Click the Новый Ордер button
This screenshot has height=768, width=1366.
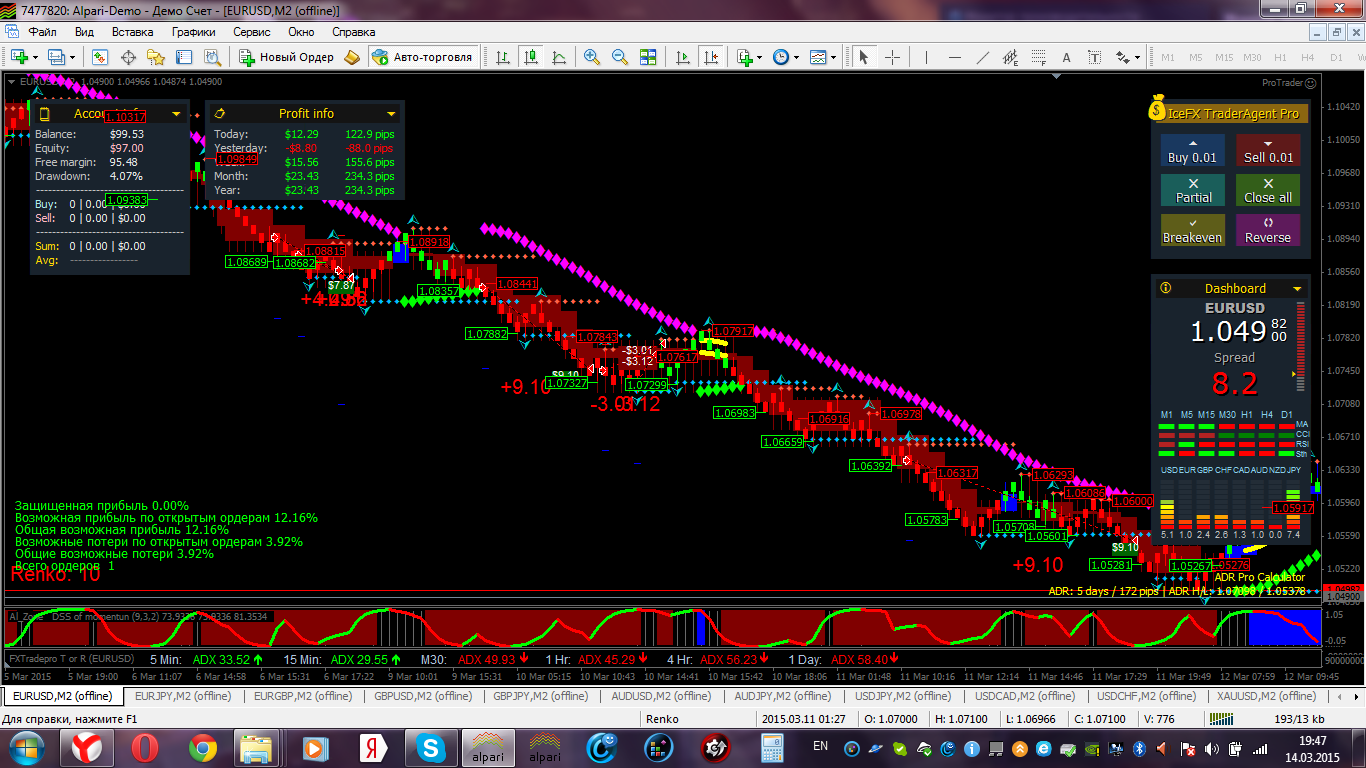pos(287,57)
